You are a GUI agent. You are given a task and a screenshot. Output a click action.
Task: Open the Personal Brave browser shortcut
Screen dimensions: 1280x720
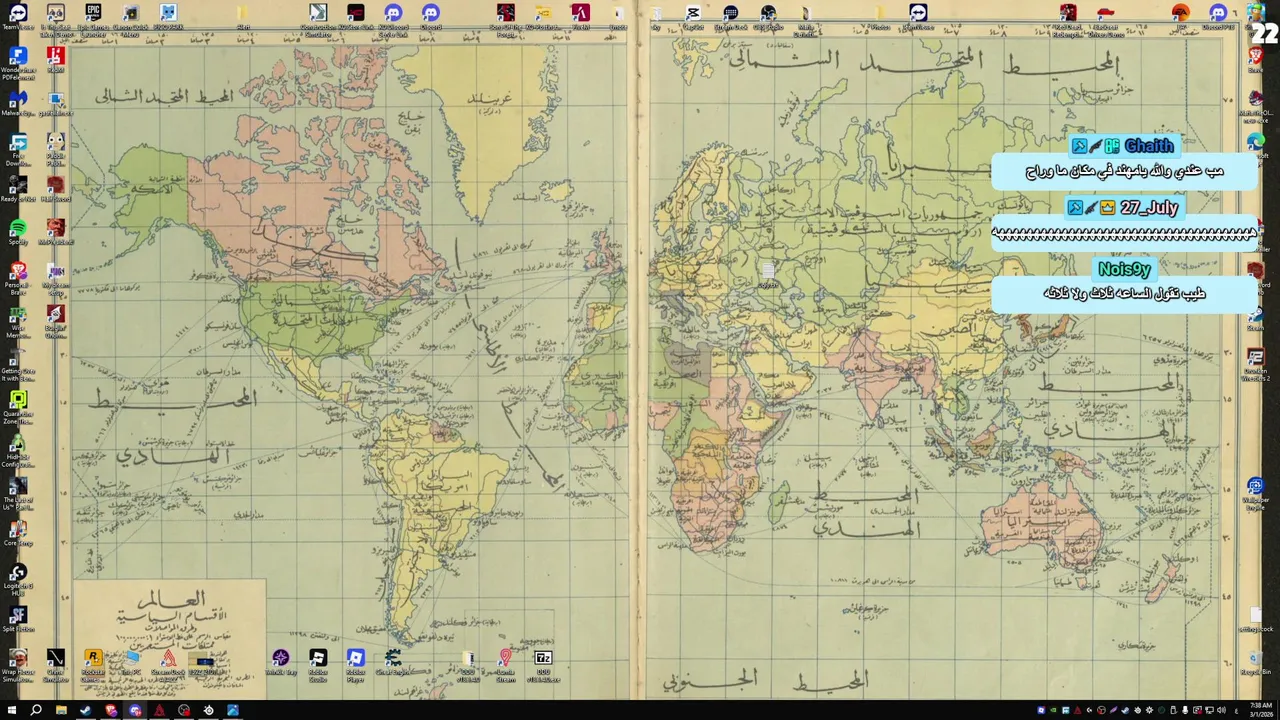18,276
